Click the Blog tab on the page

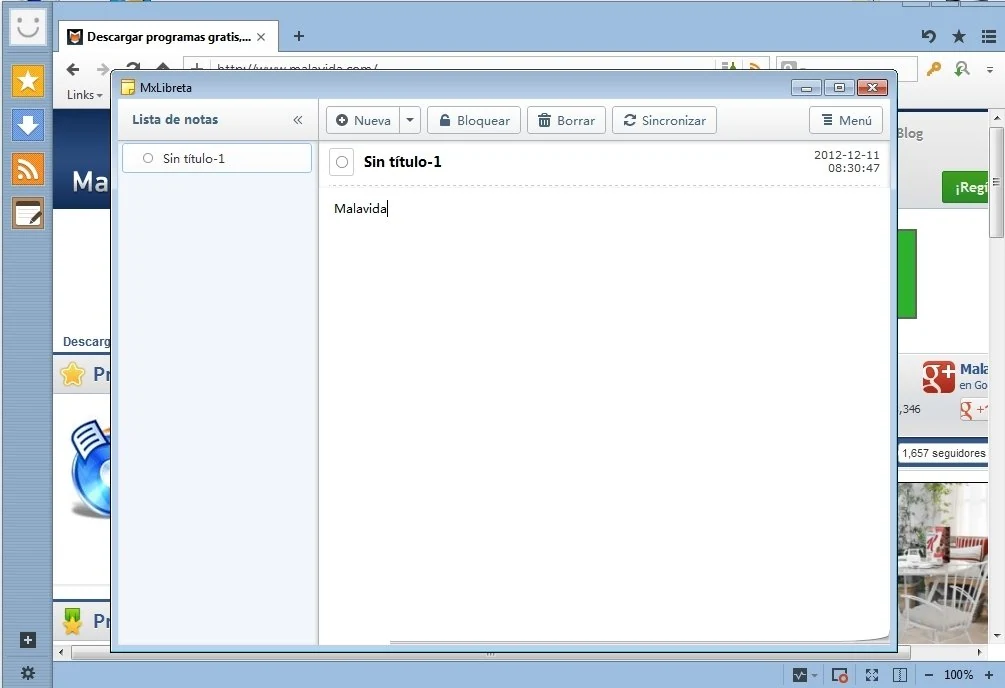pyautogui.click(x=910, y=133)
